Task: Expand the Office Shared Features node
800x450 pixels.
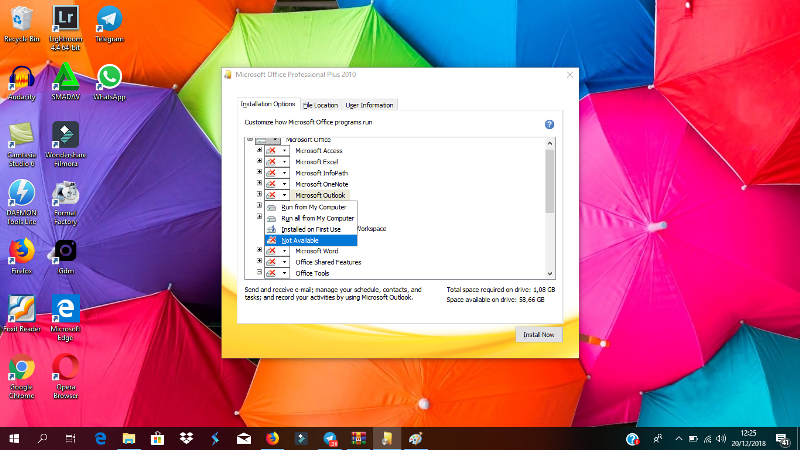Action: (x=259, y=261)
